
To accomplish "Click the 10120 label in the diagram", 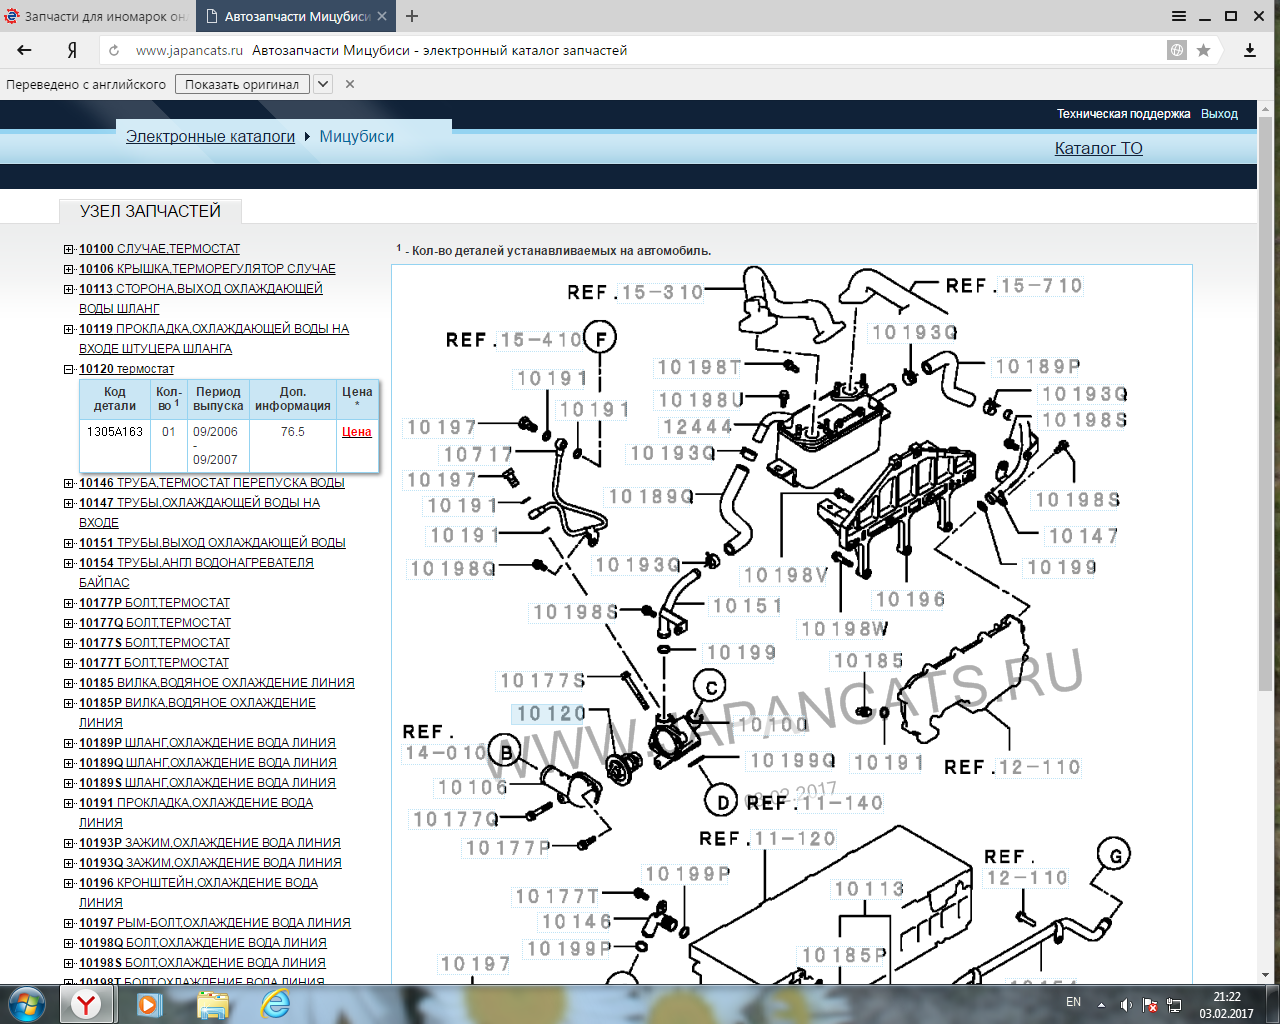I will pos(551,714).
